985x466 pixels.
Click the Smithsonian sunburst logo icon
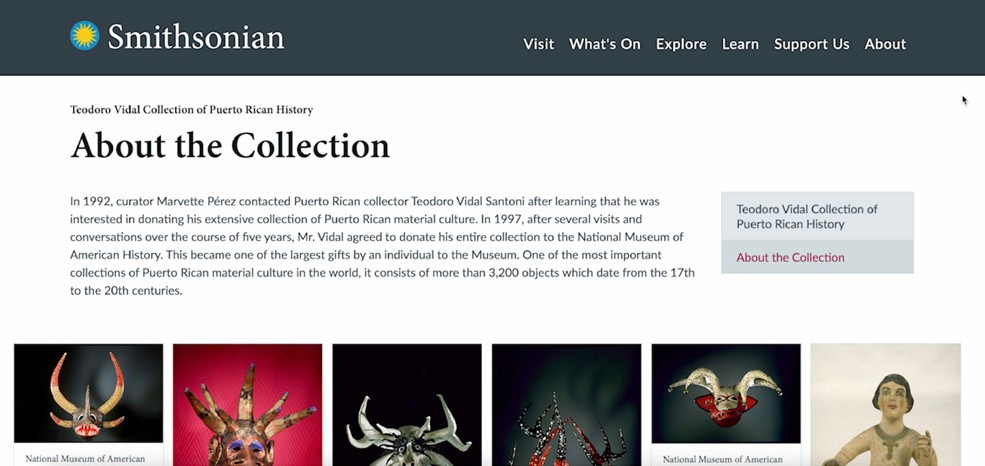84,36
